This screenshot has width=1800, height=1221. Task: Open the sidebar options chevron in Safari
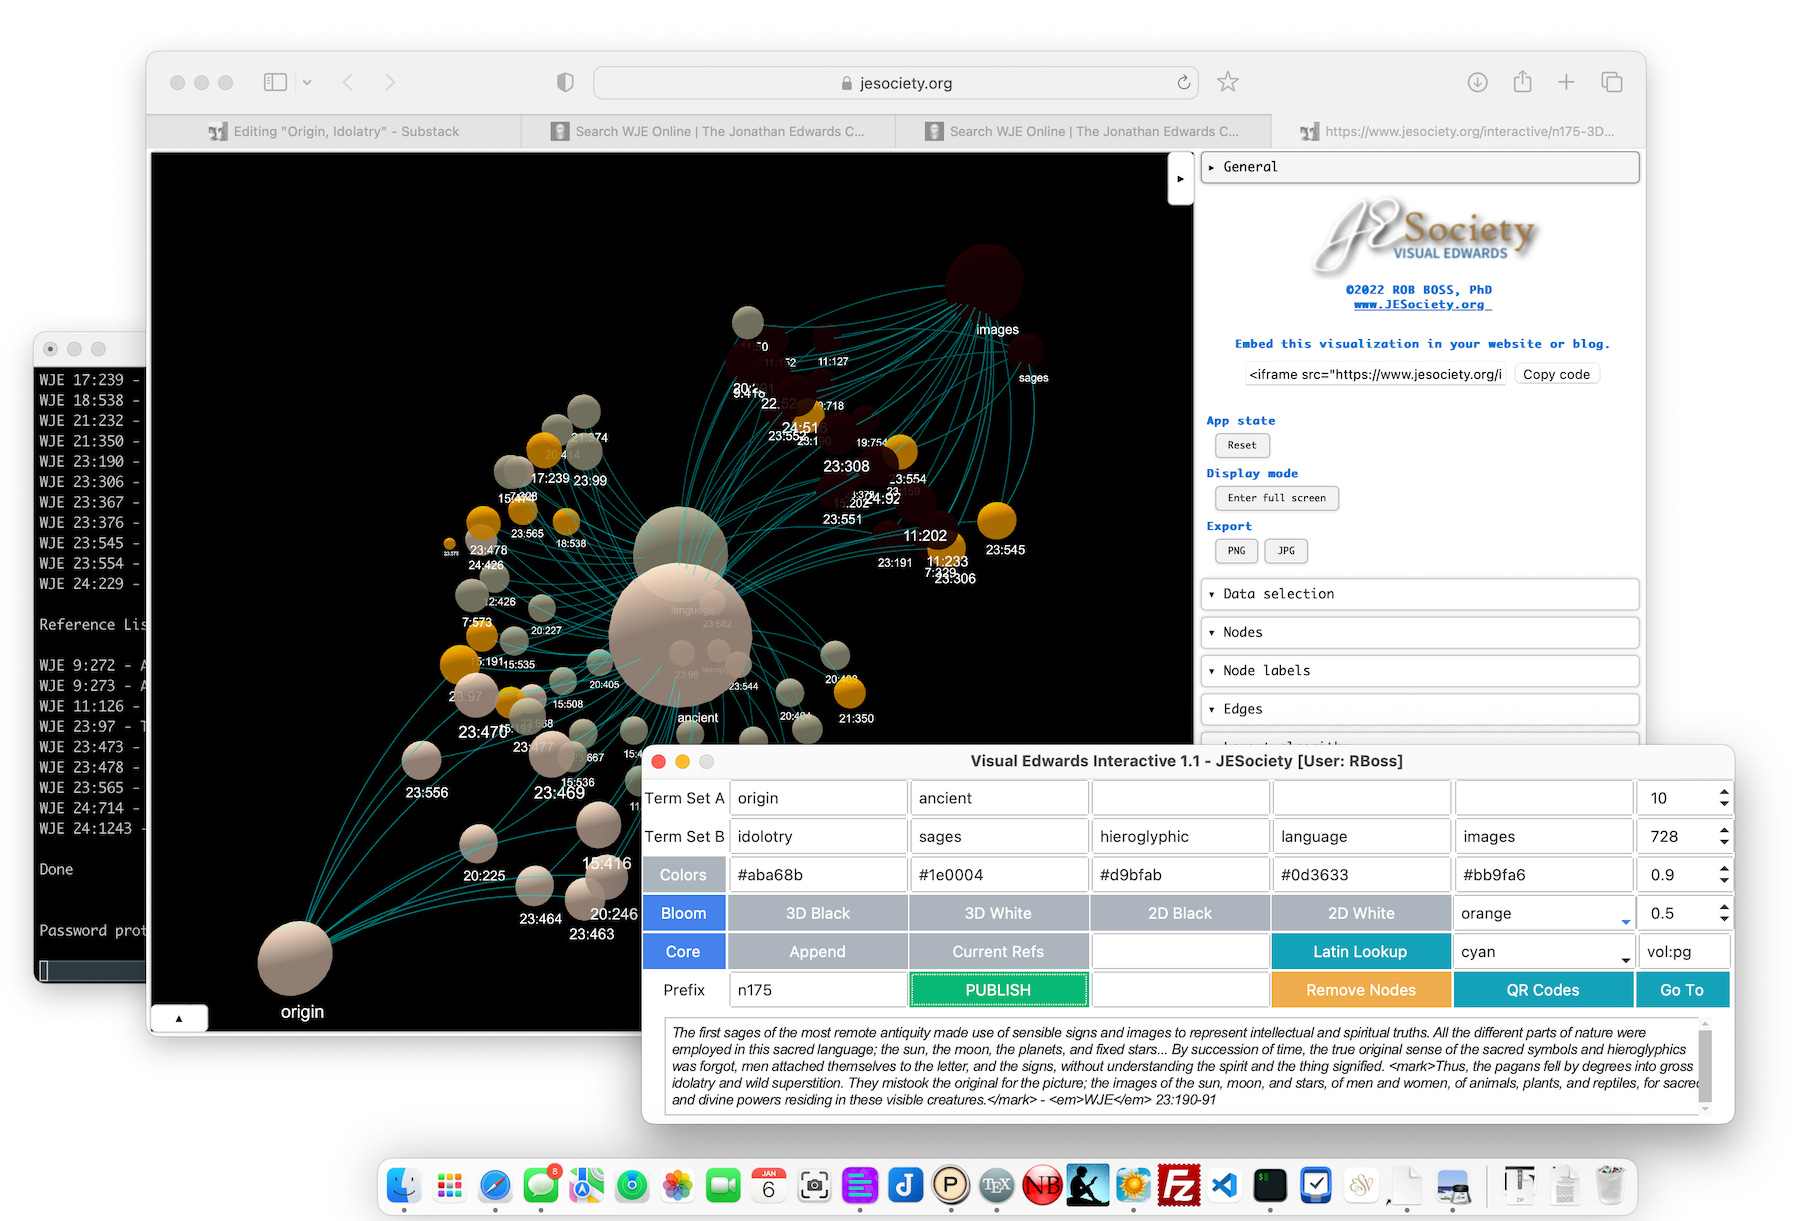pos(307,82)
